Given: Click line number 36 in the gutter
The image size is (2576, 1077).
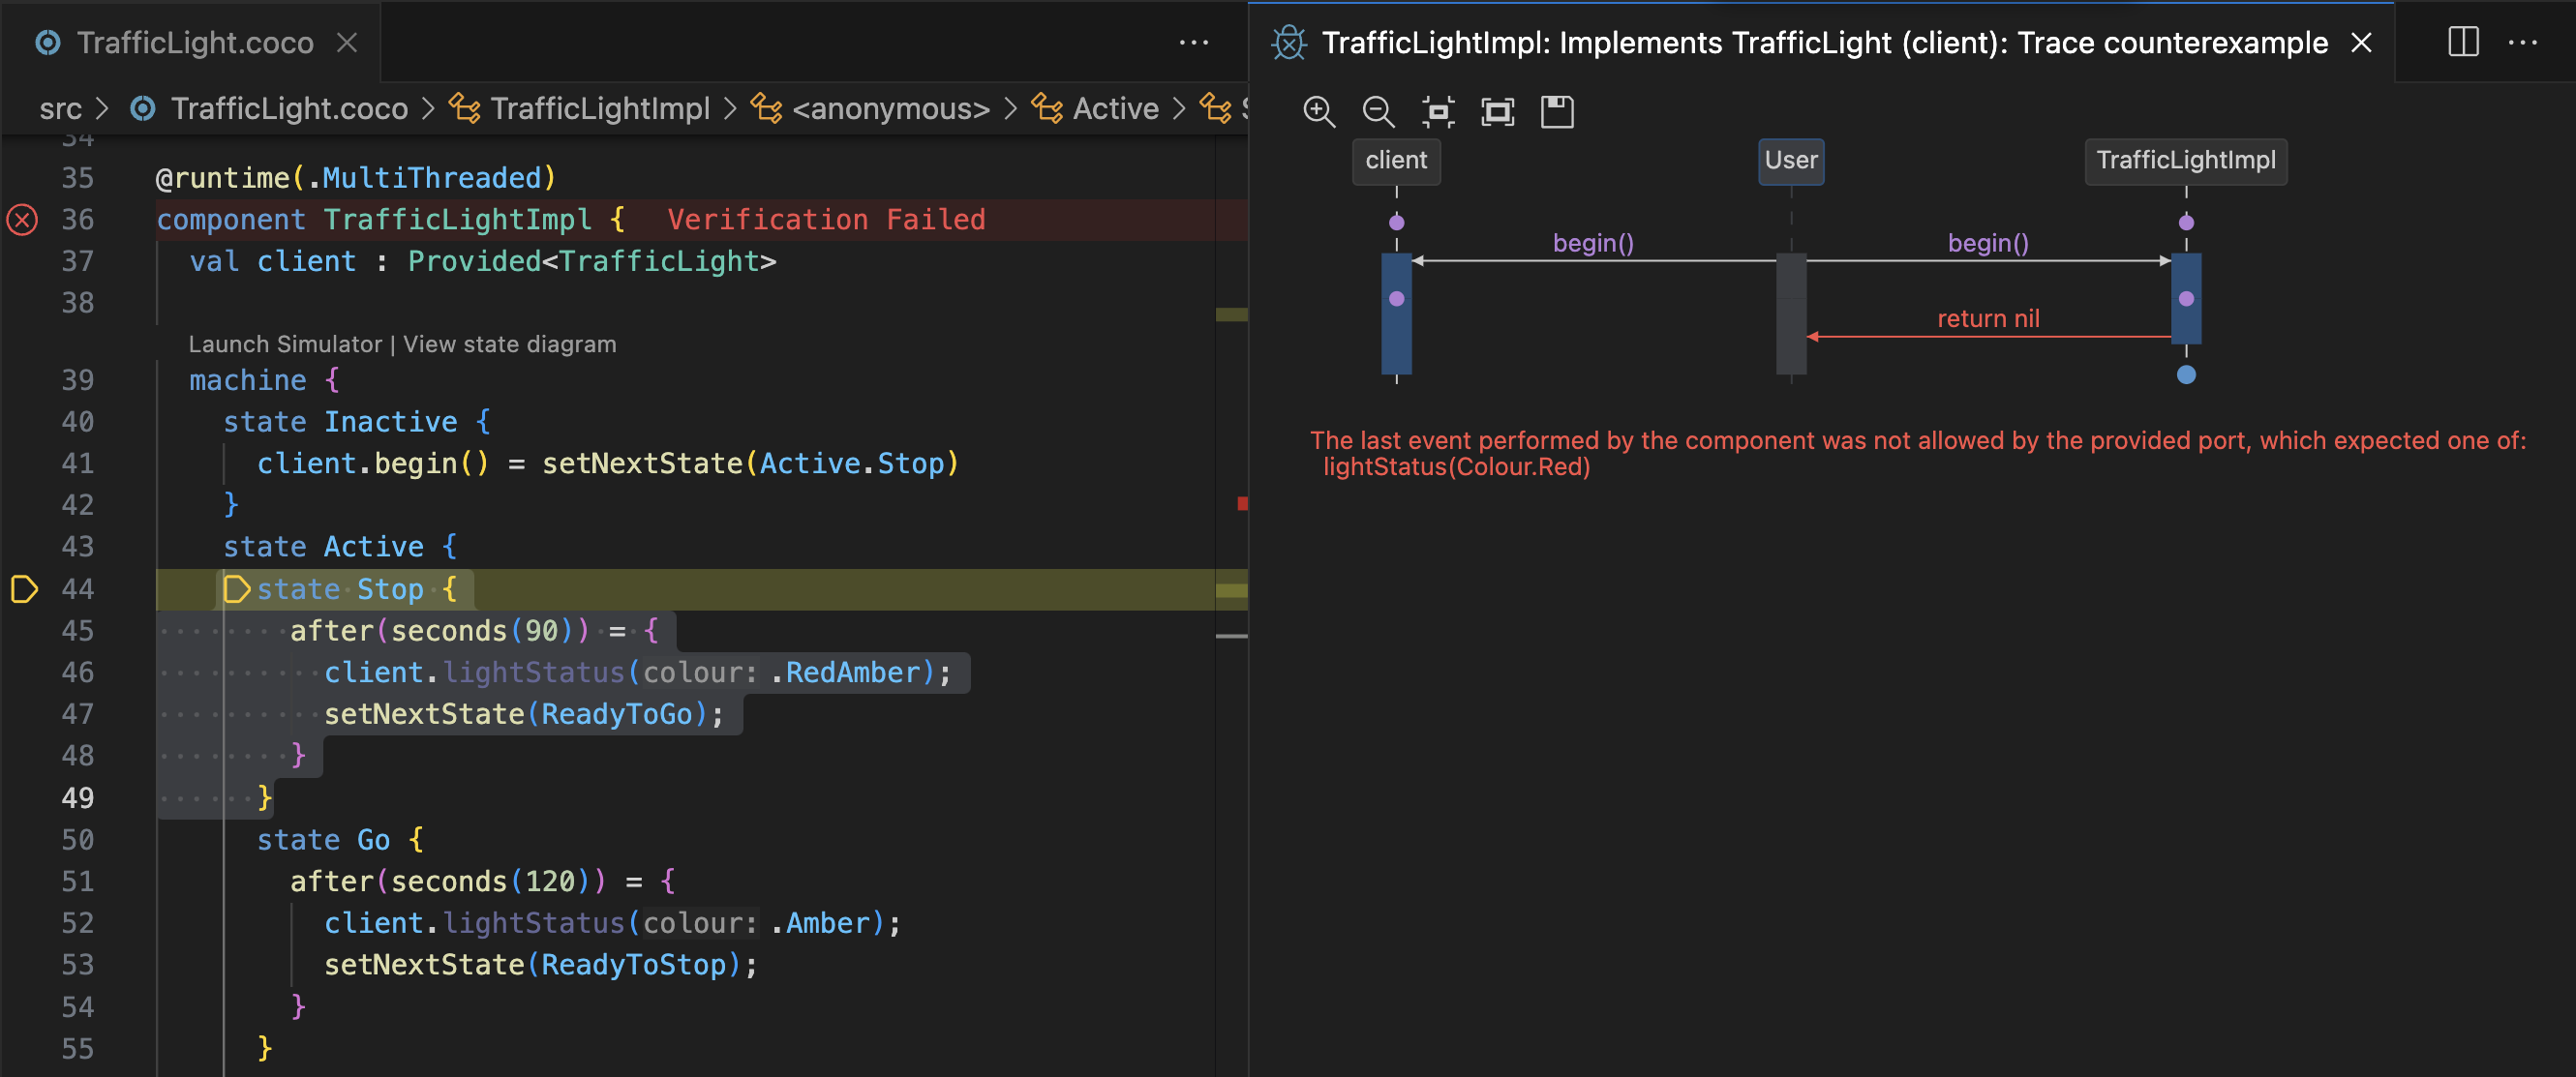Looking at the screenshot, I should pos(78,220).
